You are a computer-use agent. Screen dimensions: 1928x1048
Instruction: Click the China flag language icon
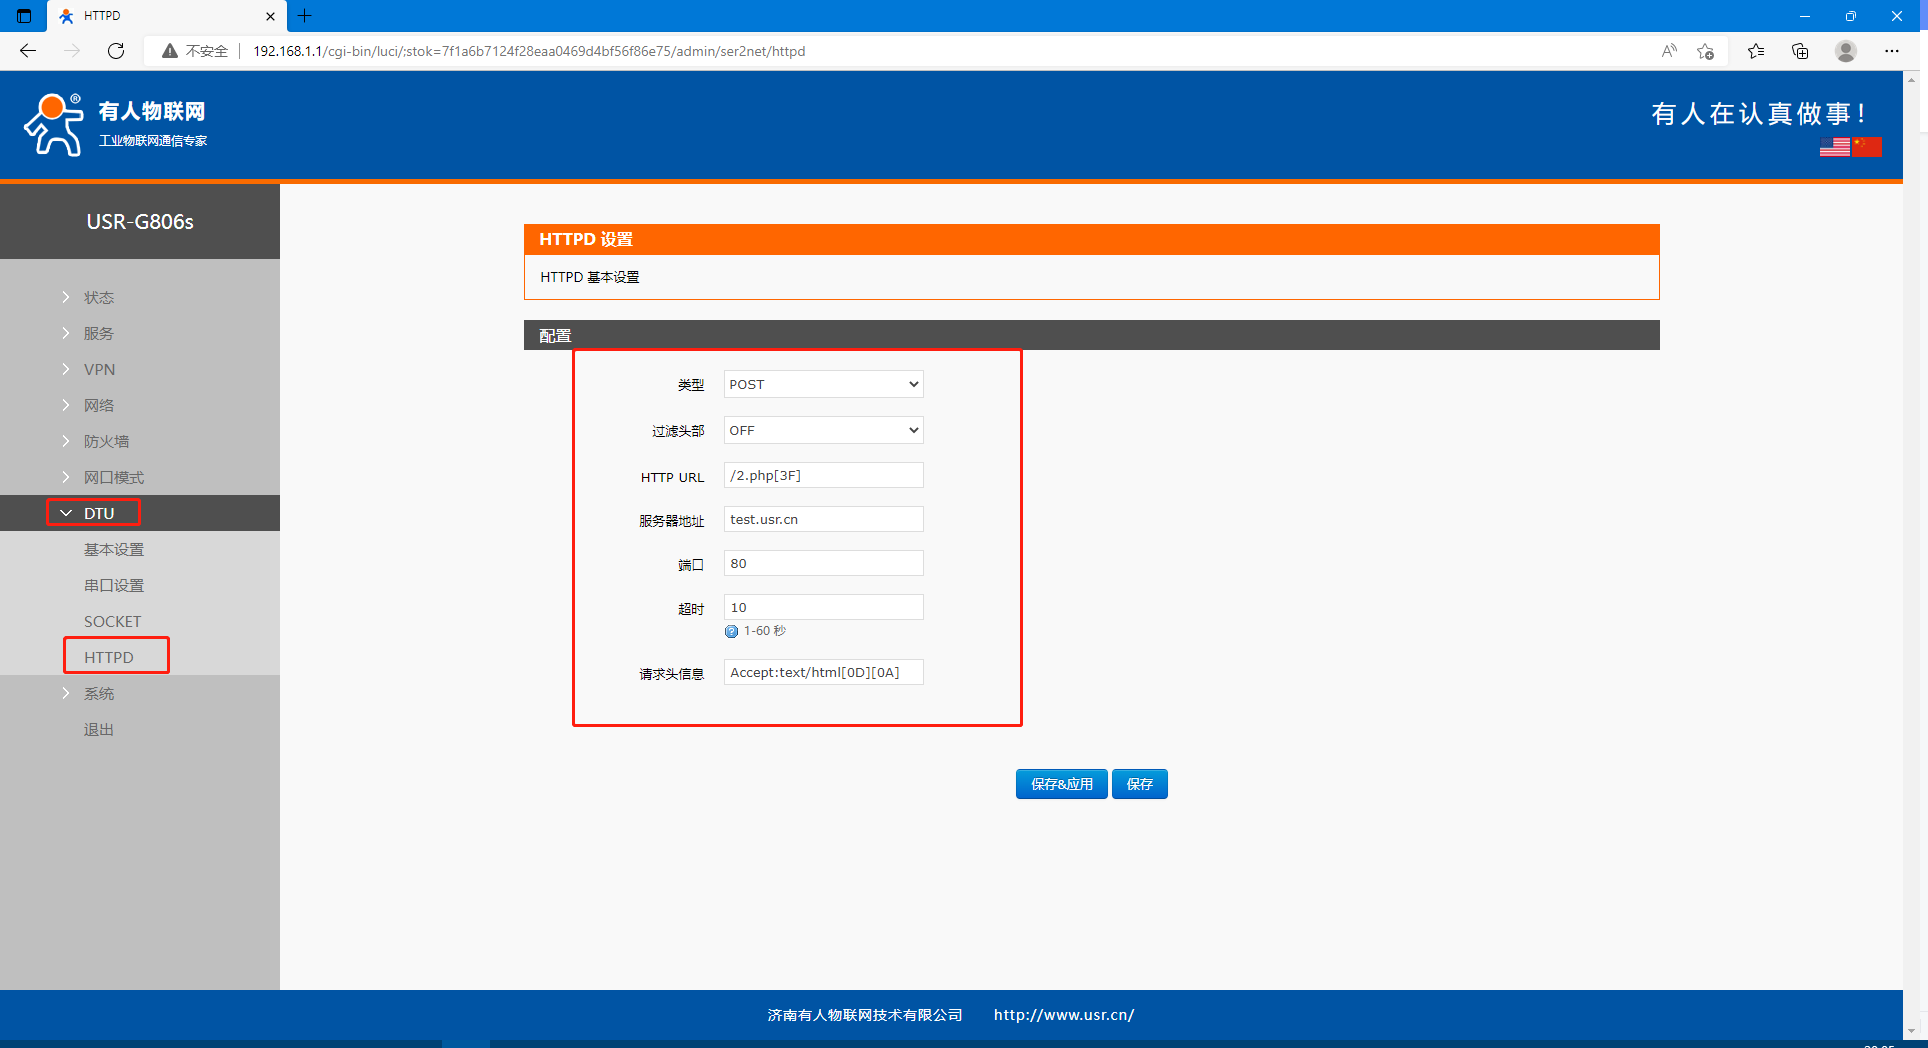(1867, 147)
